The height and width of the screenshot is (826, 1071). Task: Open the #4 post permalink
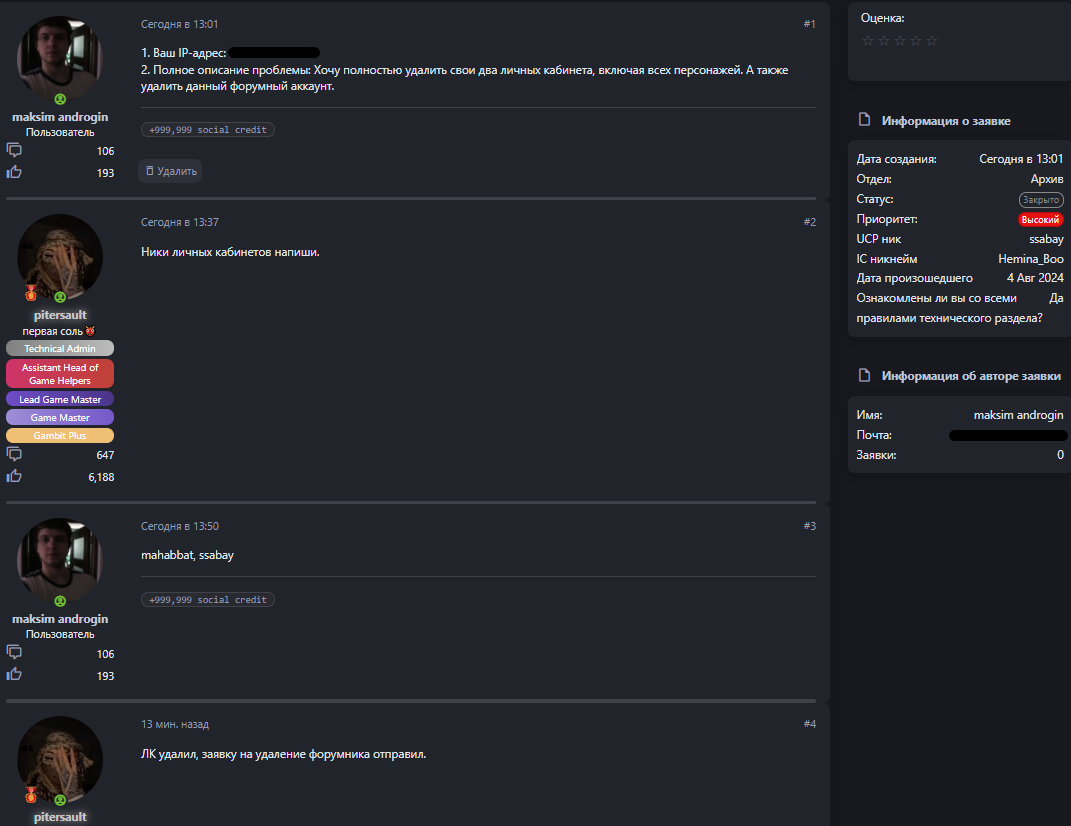pos(809,724)
